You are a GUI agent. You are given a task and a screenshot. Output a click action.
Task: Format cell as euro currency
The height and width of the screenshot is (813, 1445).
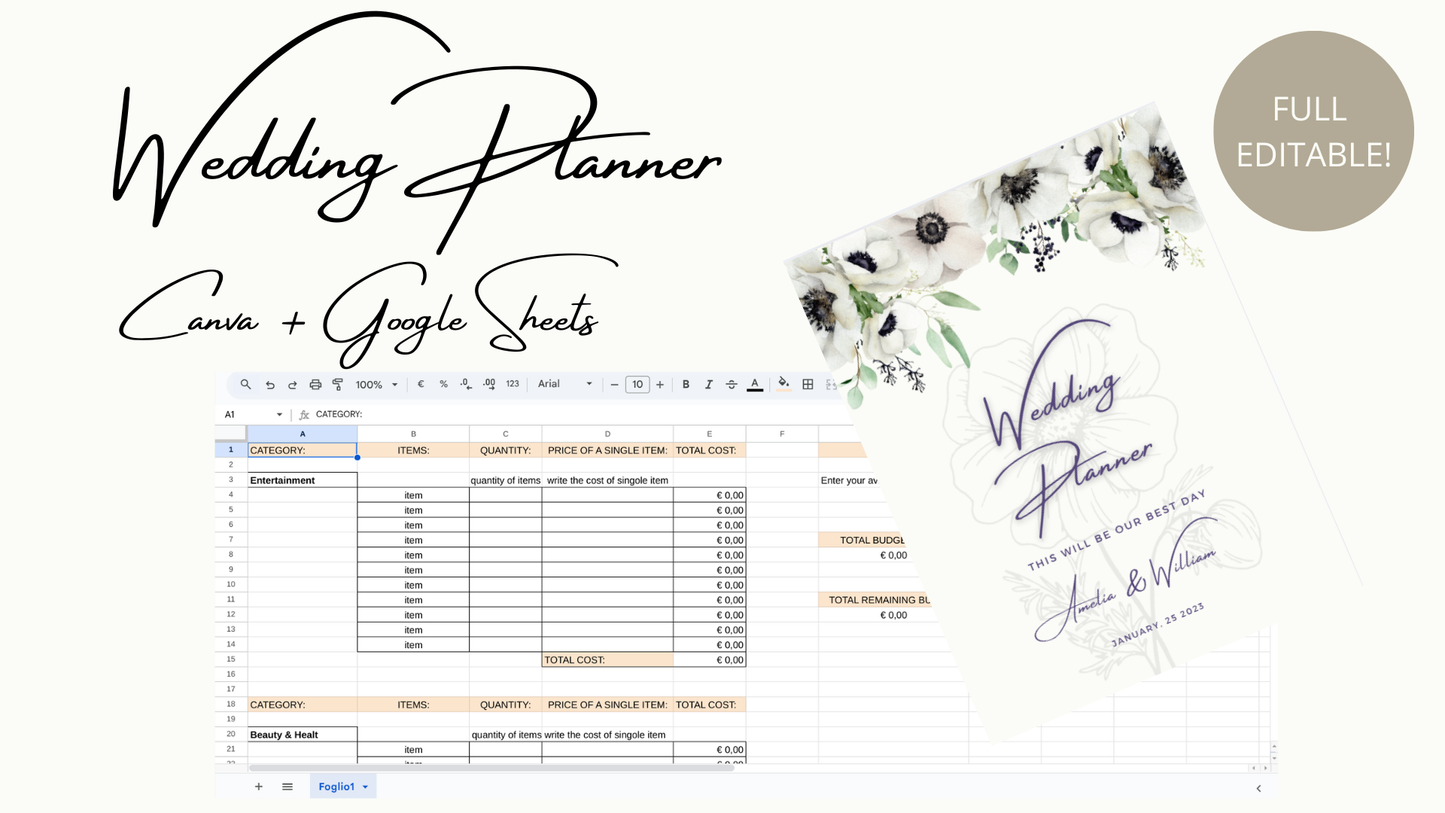pyautogui.click(x=420, y=384)
